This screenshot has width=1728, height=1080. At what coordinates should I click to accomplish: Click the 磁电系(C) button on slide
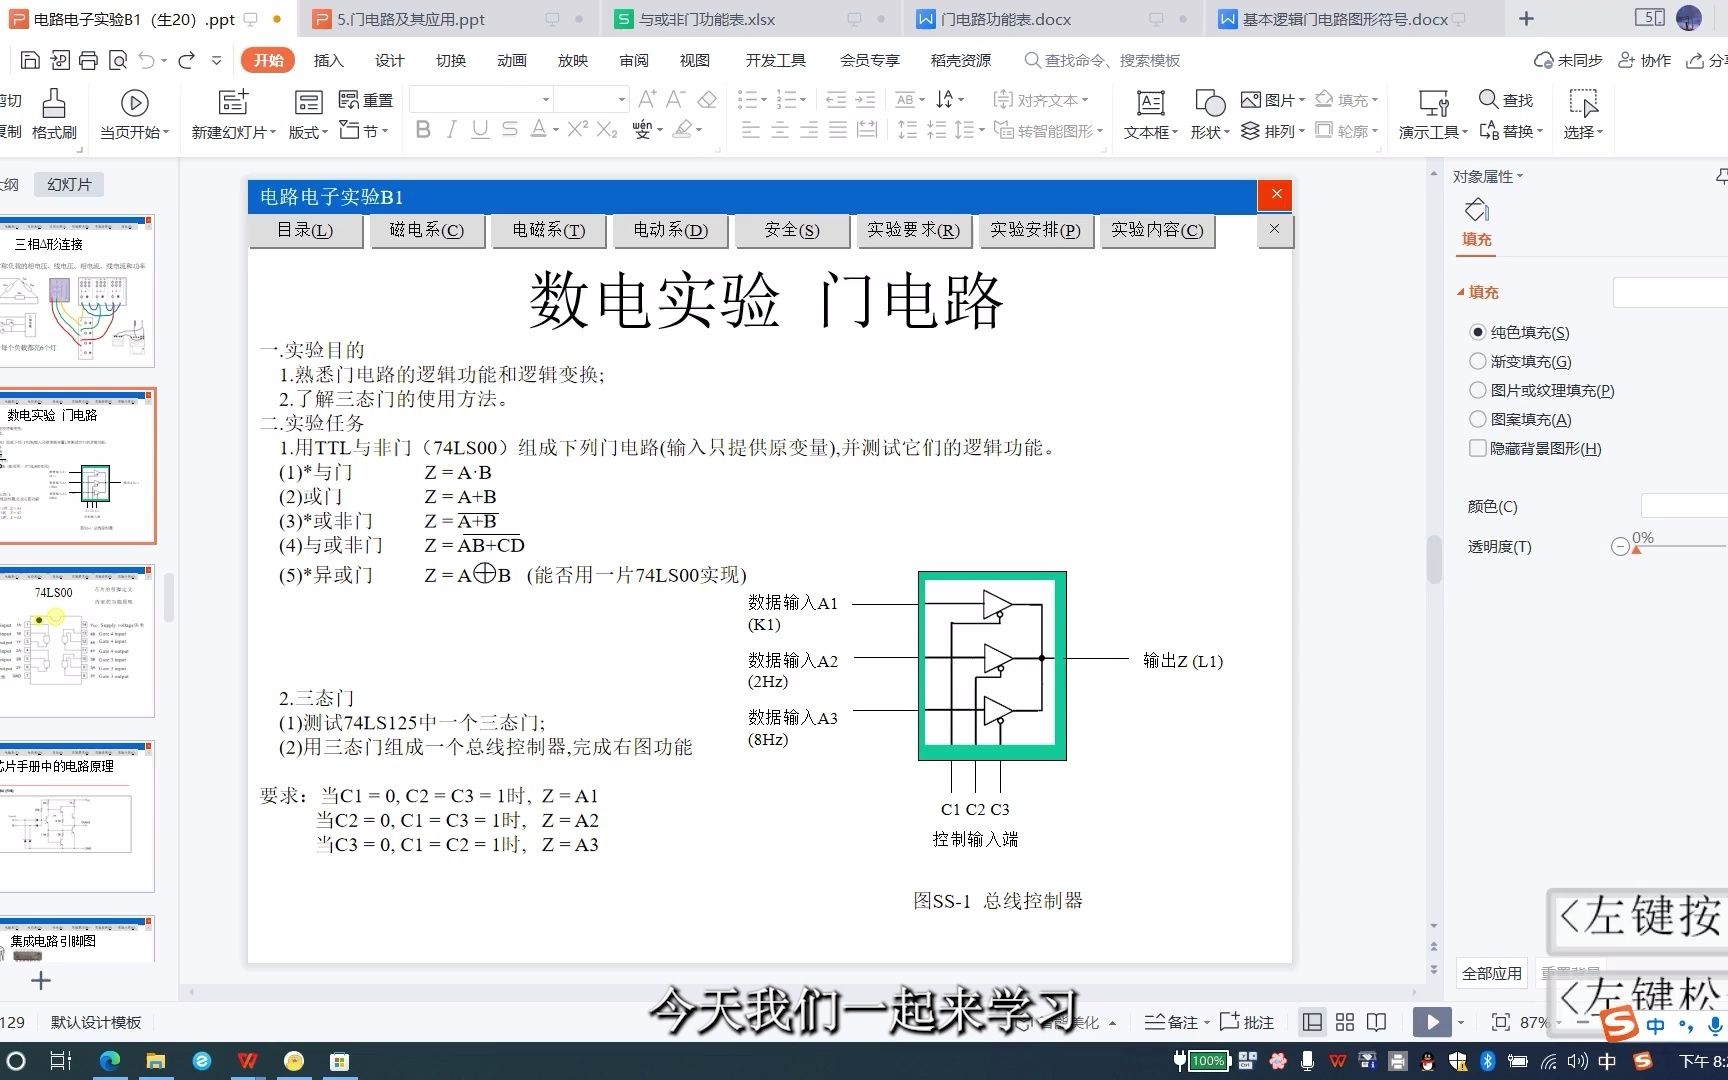(x=427, y=230)
